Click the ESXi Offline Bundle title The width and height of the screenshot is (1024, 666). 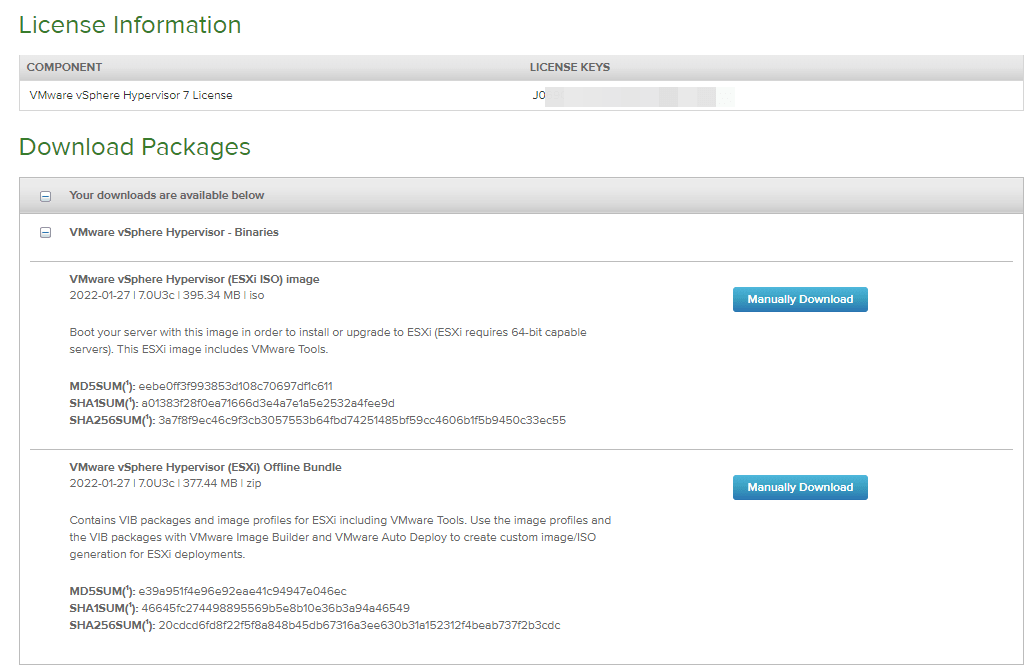coord(205,467)
